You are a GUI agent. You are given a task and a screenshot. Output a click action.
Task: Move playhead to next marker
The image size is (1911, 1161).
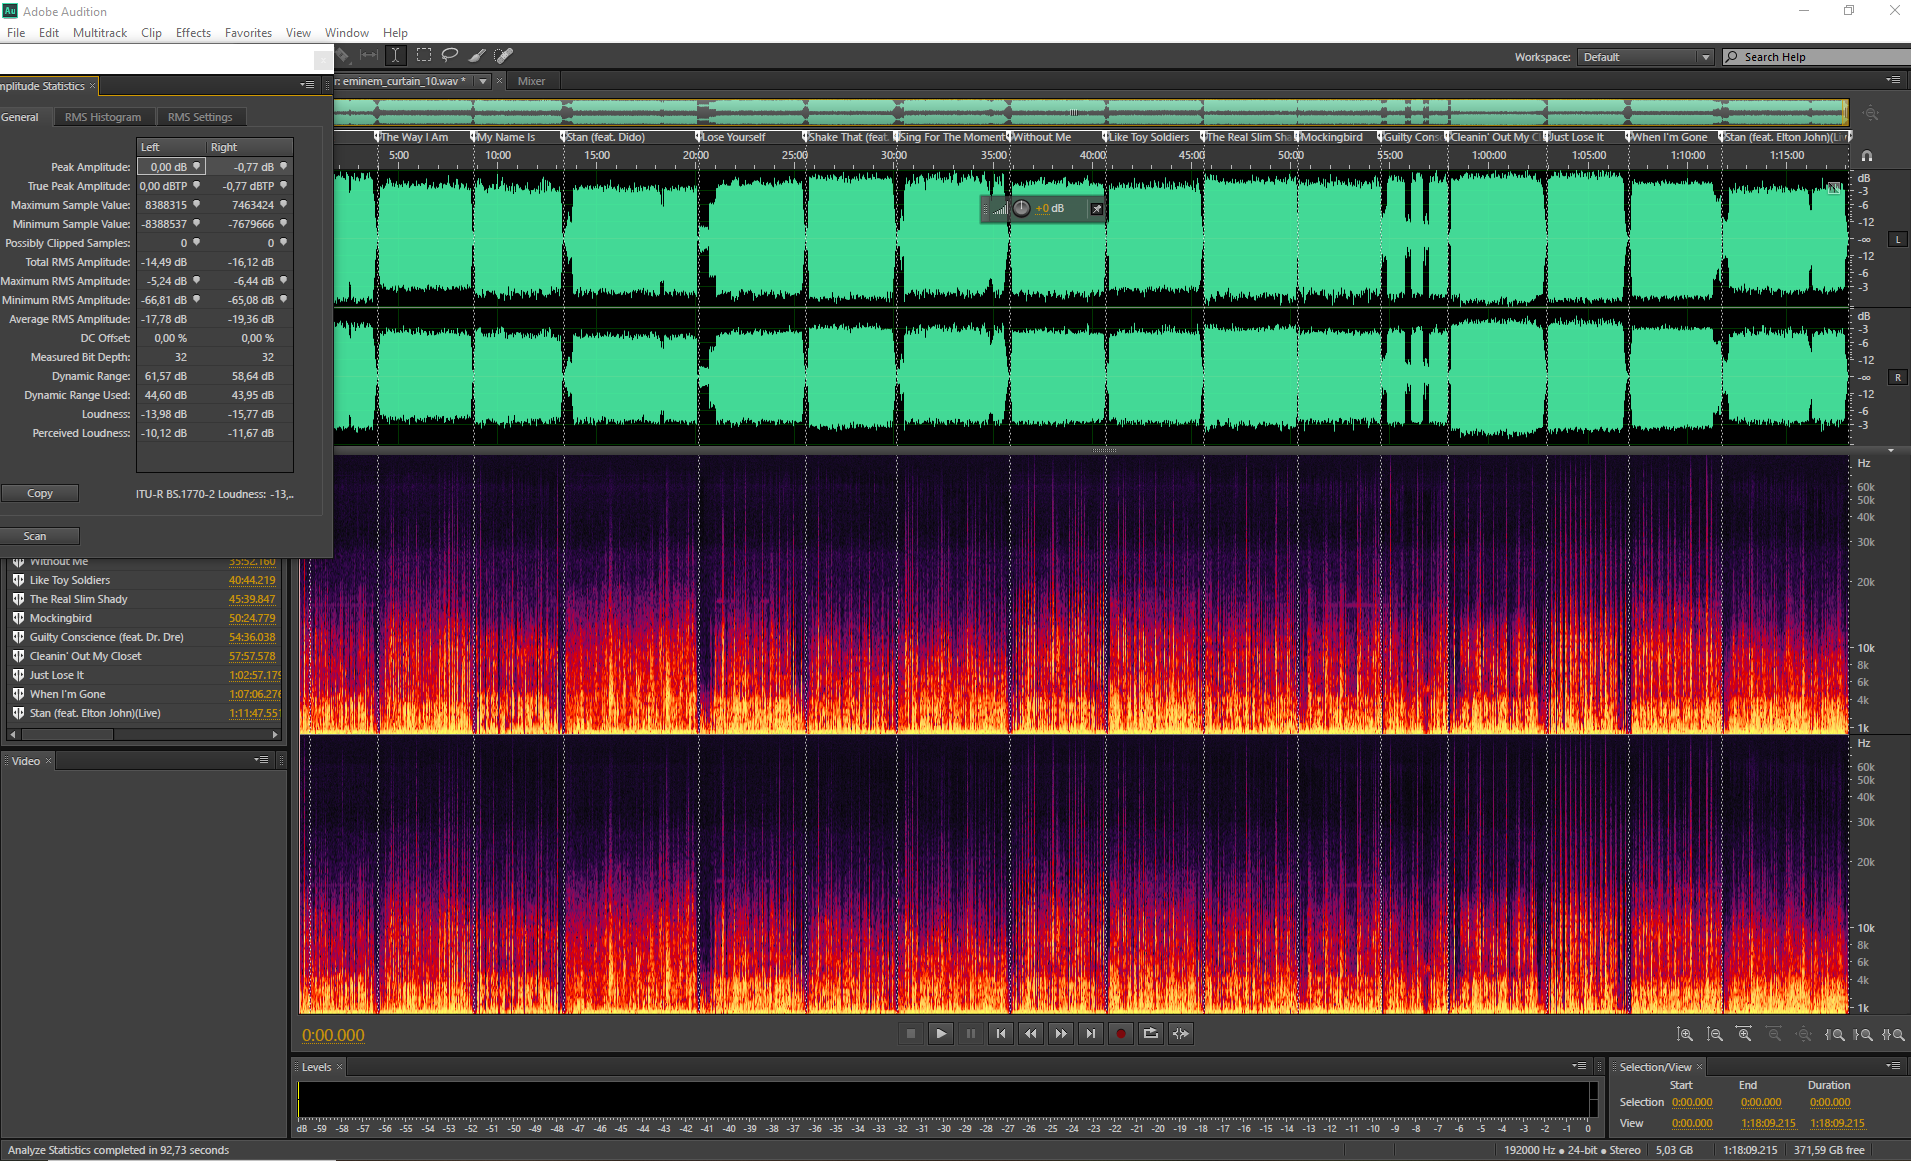click(1091, 1034)
